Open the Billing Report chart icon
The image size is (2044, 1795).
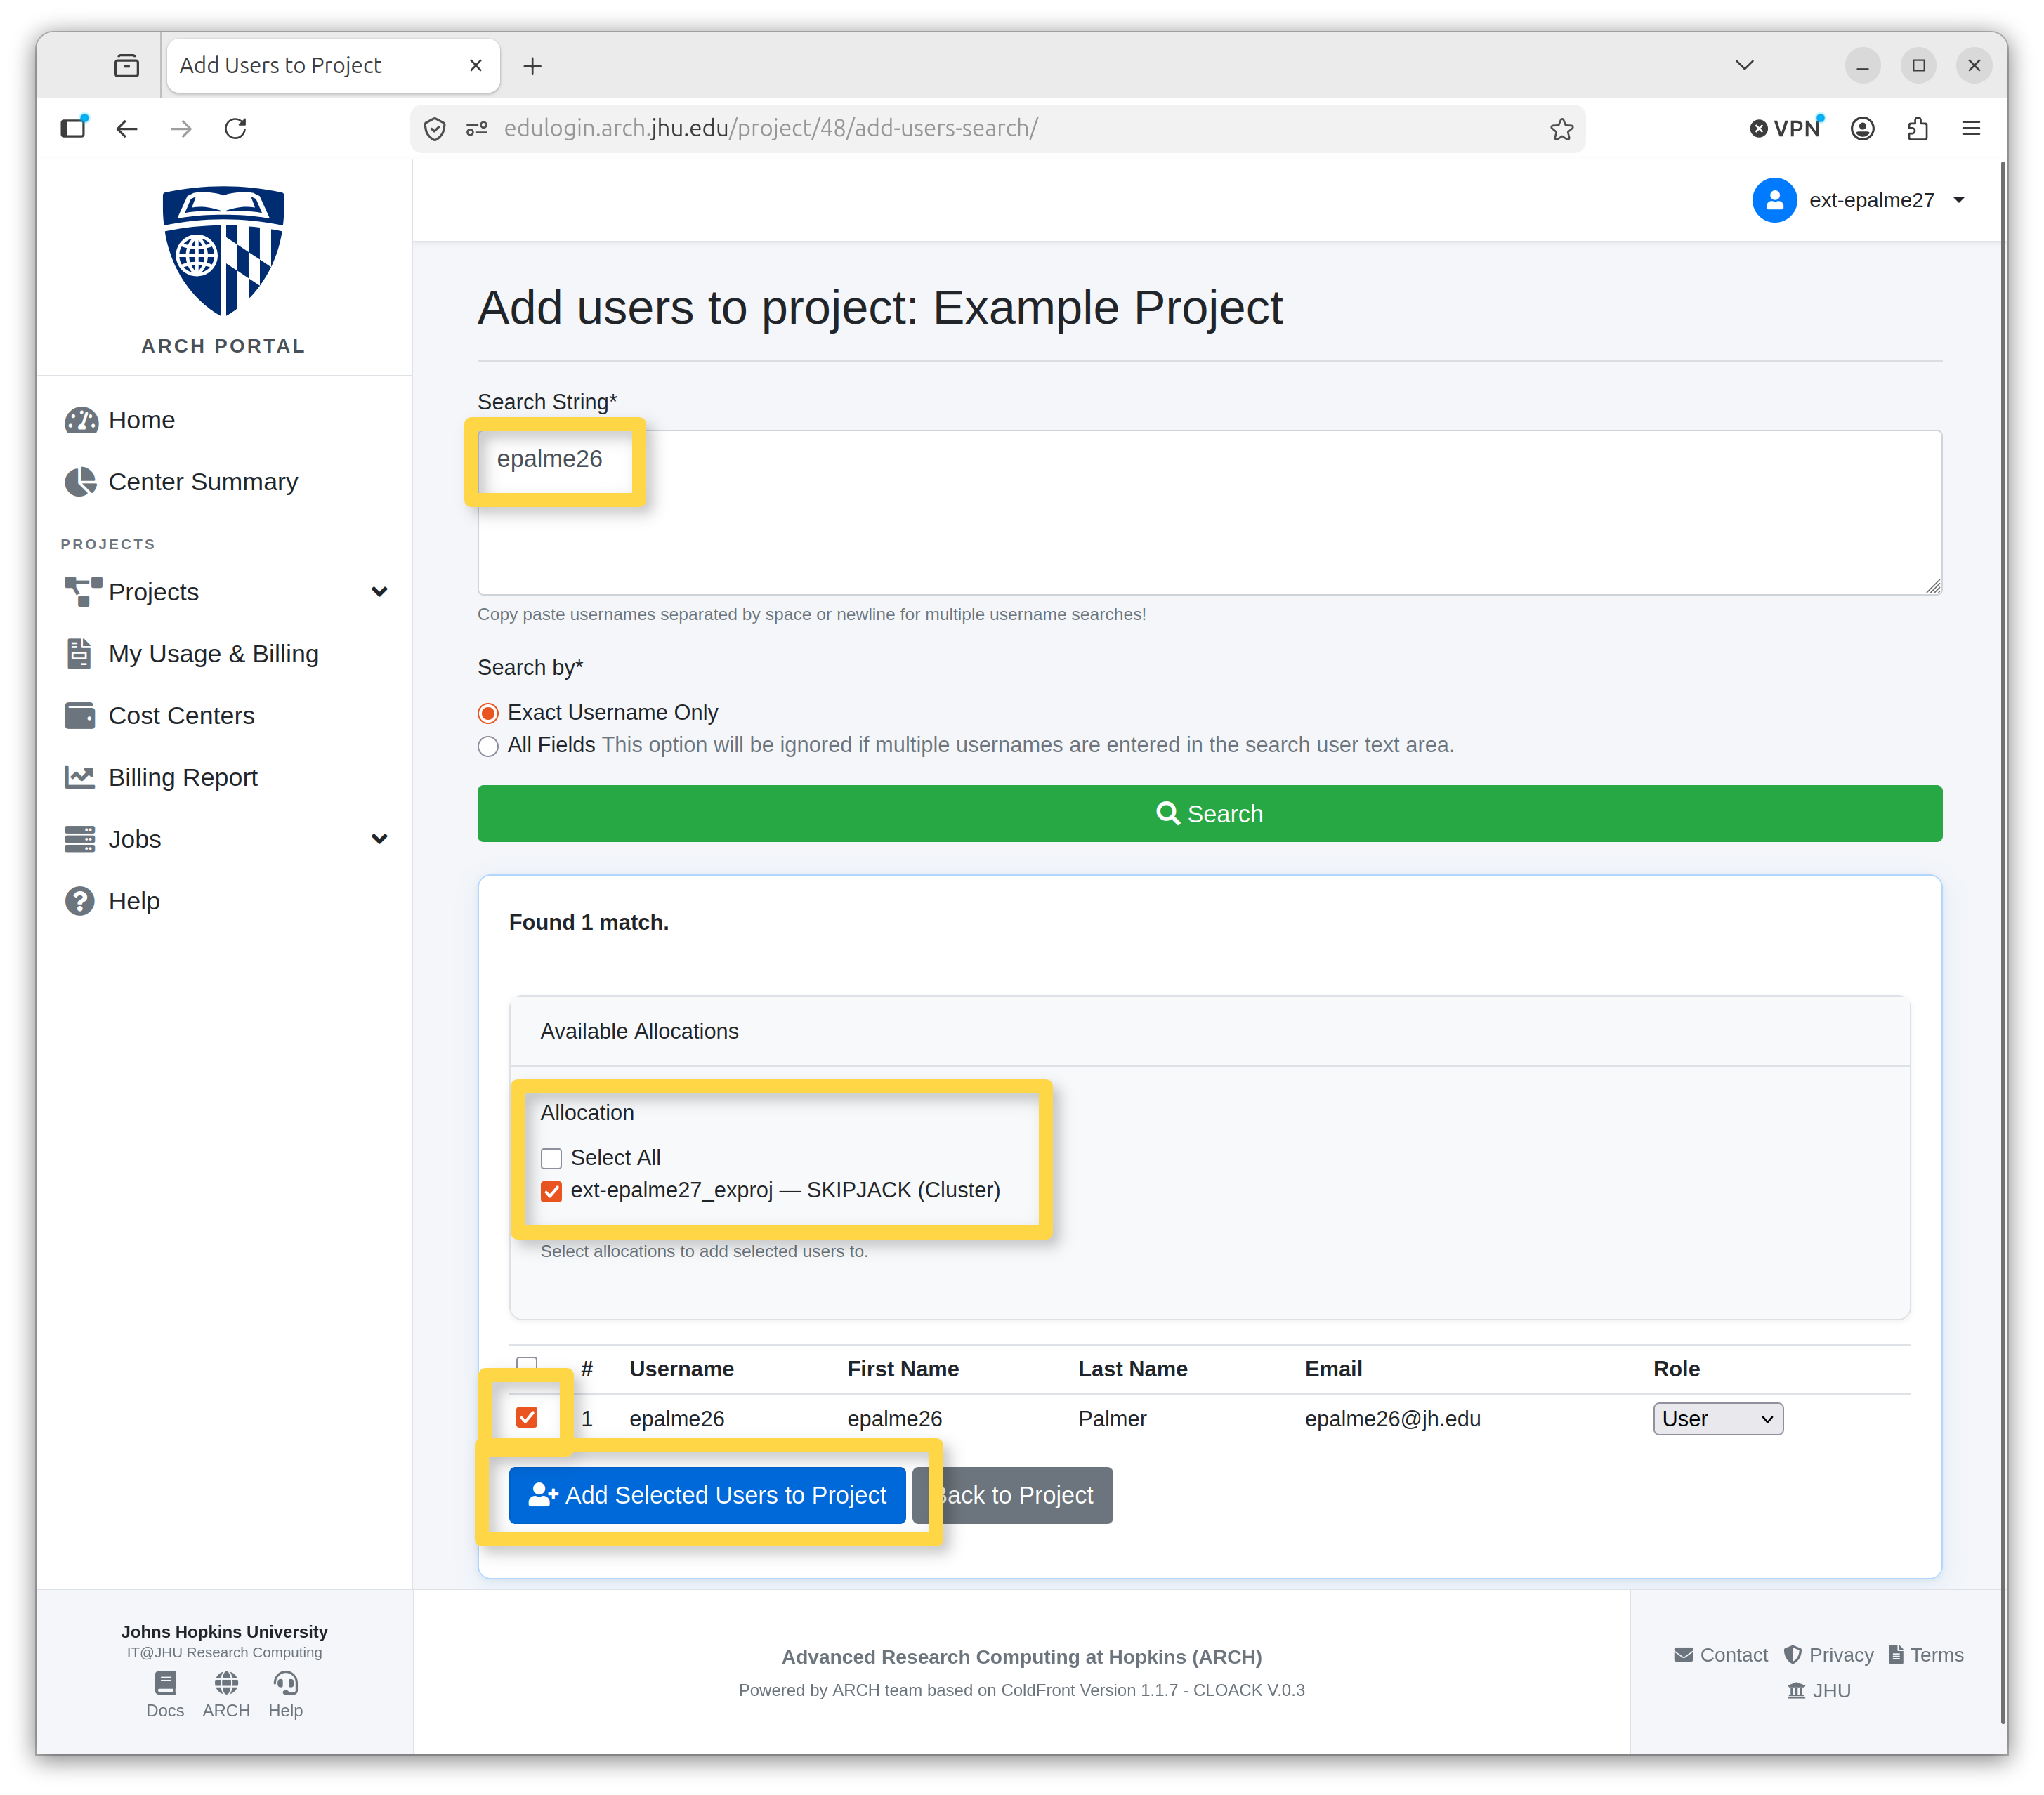80,777
